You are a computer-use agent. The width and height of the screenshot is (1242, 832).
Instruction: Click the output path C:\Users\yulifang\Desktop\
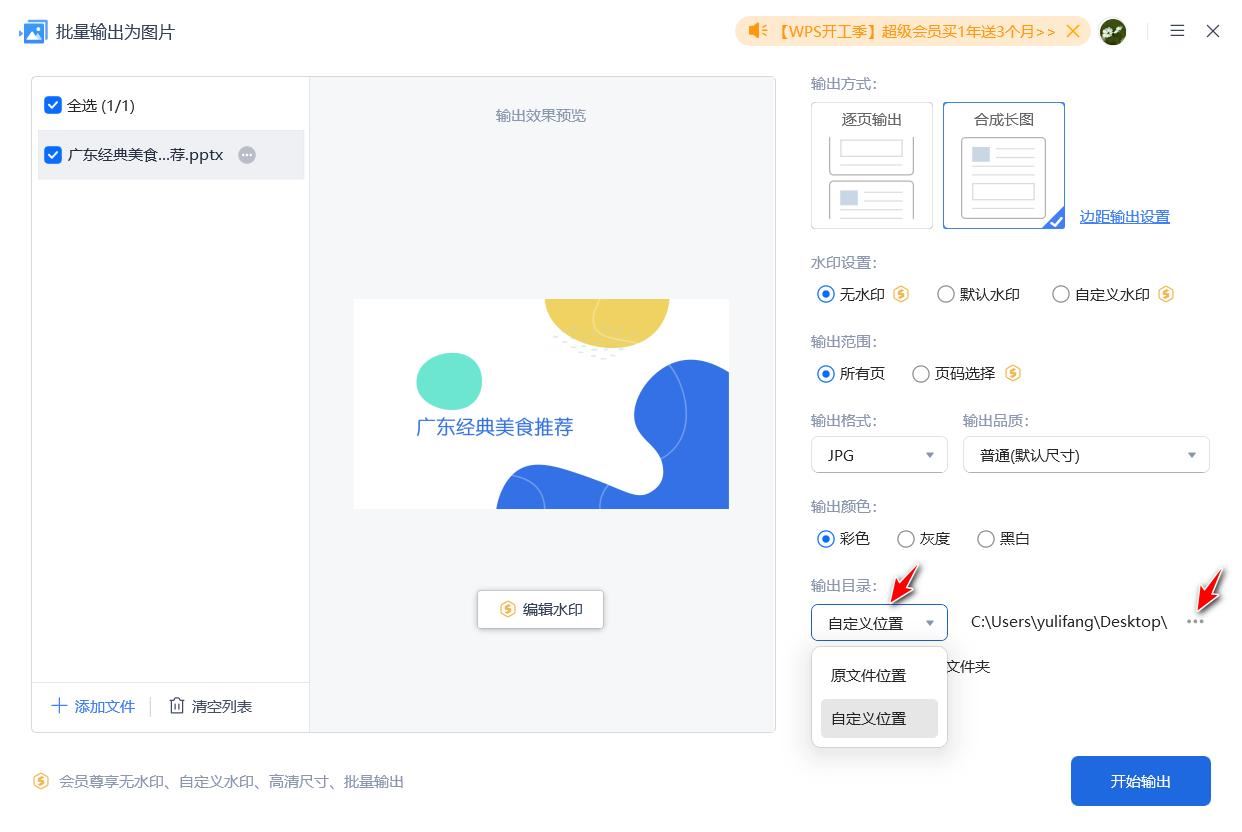coord(1069,622)
